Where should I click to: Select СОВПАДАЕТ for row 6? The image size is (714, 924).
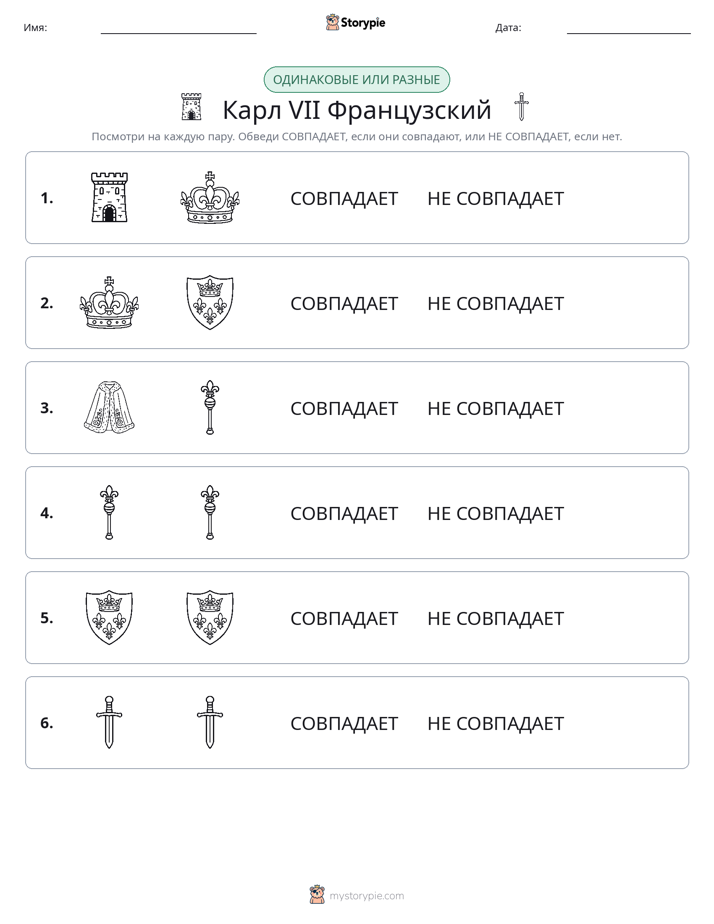(344, 723)
